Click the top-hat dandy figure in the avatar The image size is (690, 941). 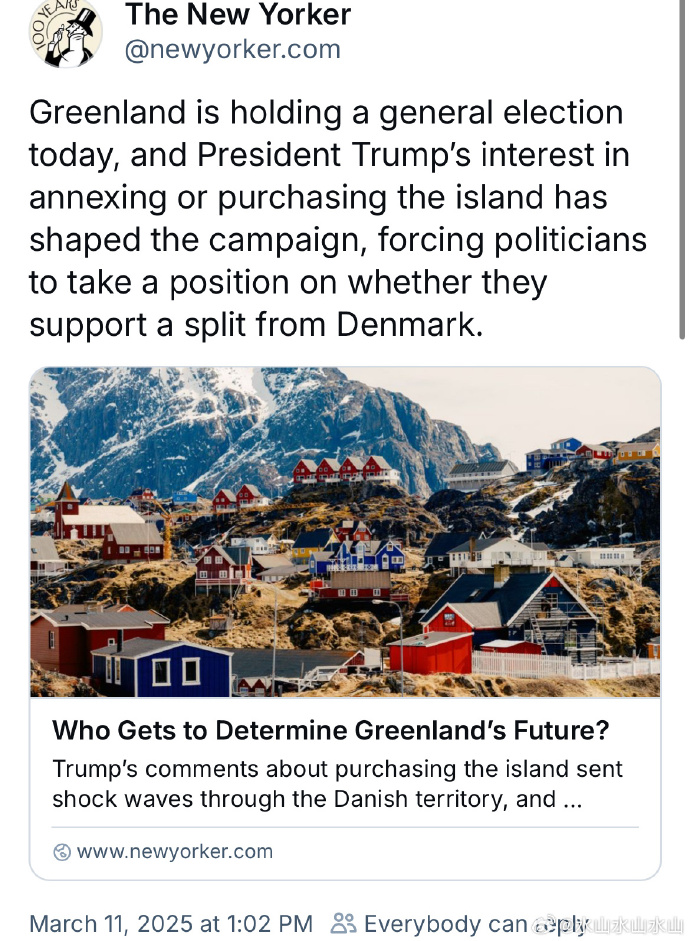72,37
